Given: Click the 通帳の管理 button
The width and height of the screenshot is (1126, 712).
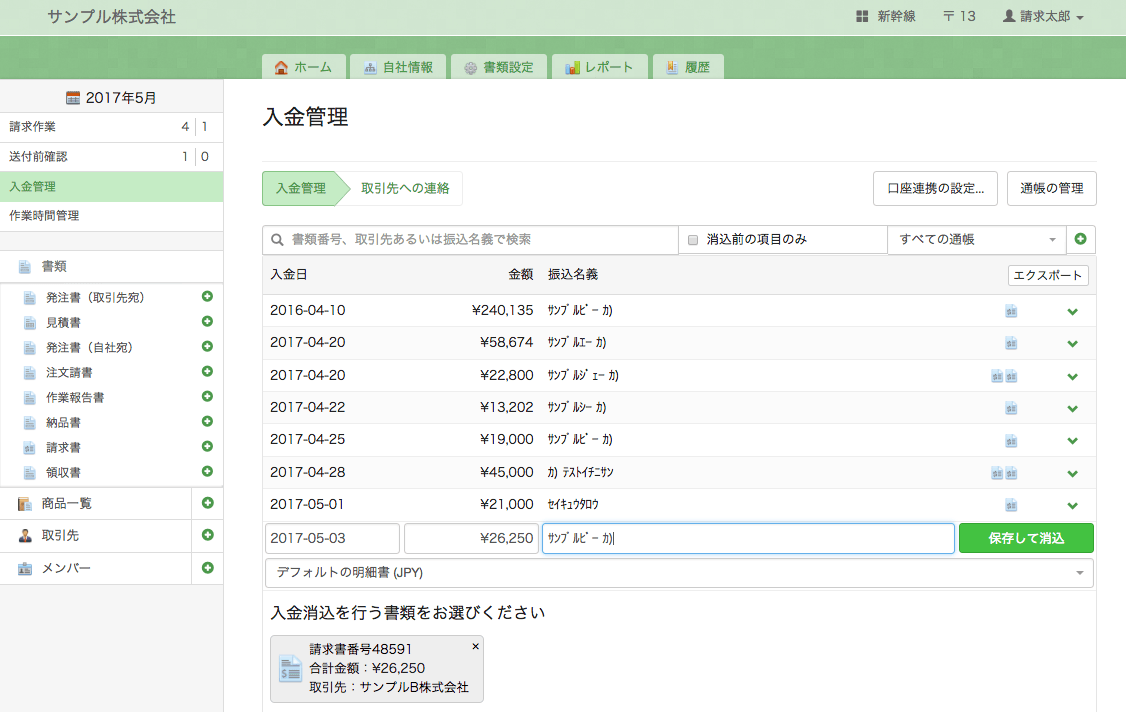Looking at the screenshot, I should click(x=1051, y=188).
